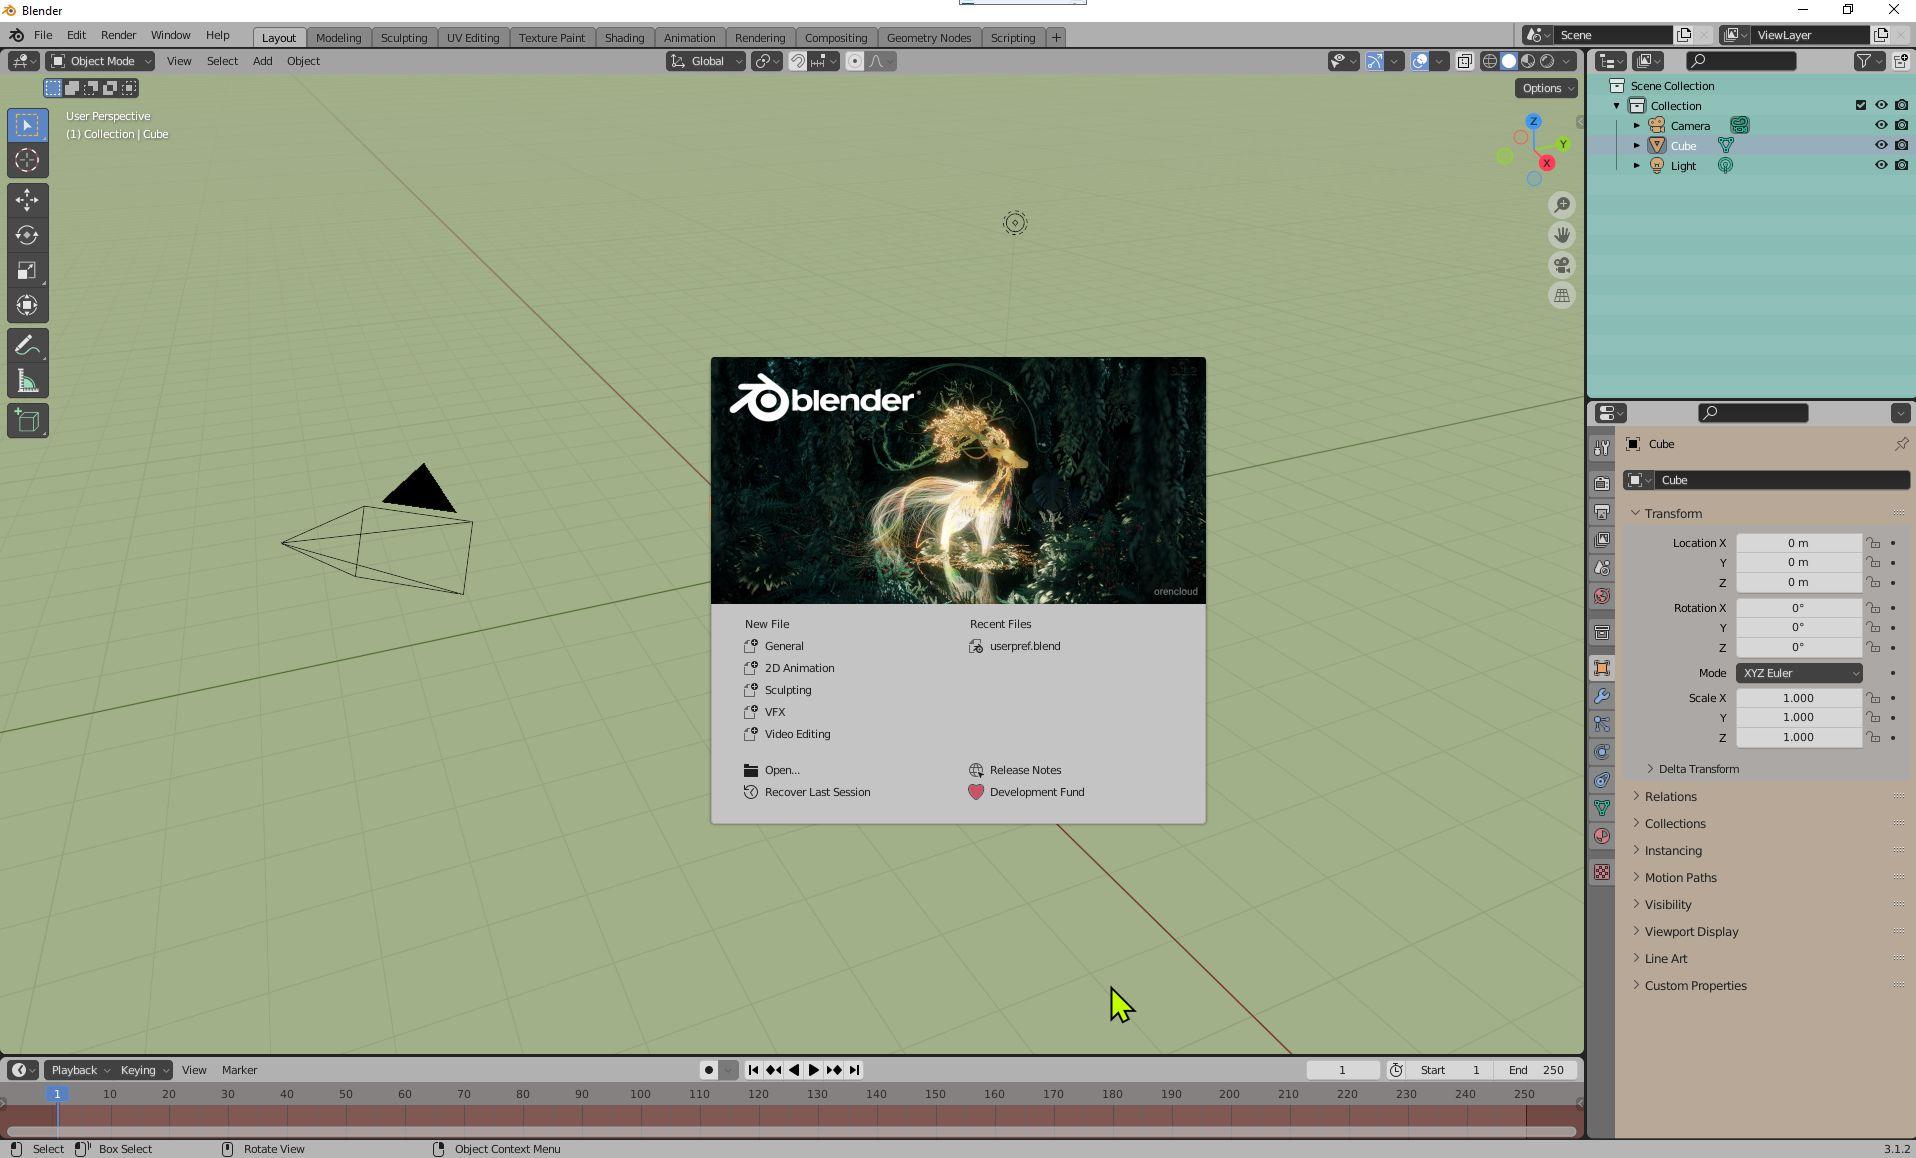
Task: Select the Annotate pencil tool
Action: [27, 346]
